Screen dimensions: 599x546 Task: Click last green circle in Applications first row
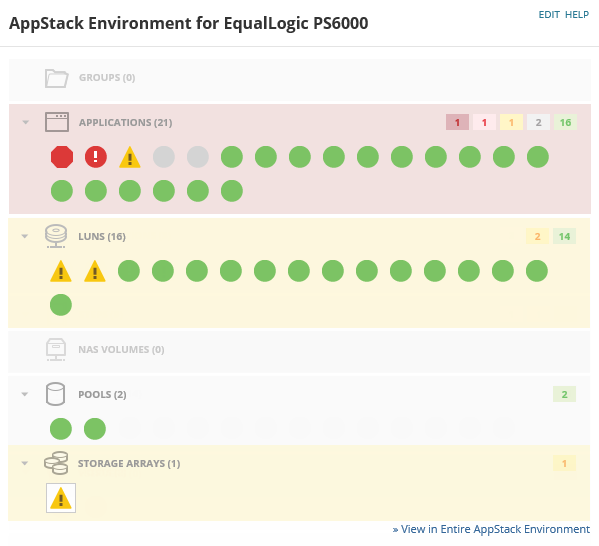click(x=538, y=157)
